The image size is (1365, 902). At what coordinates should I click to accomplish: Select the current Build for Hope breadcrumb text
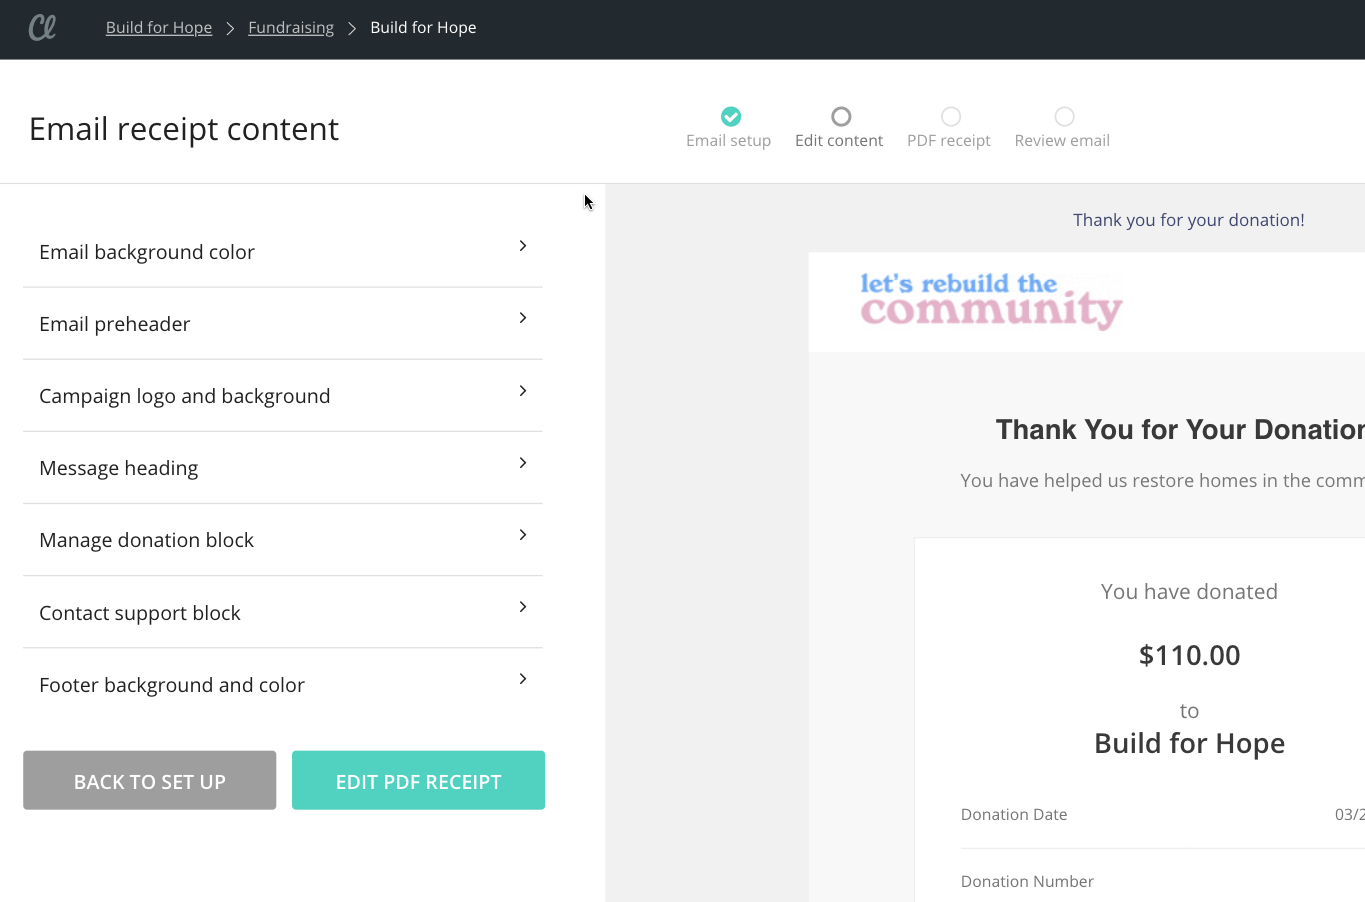(x=423, y=28)
